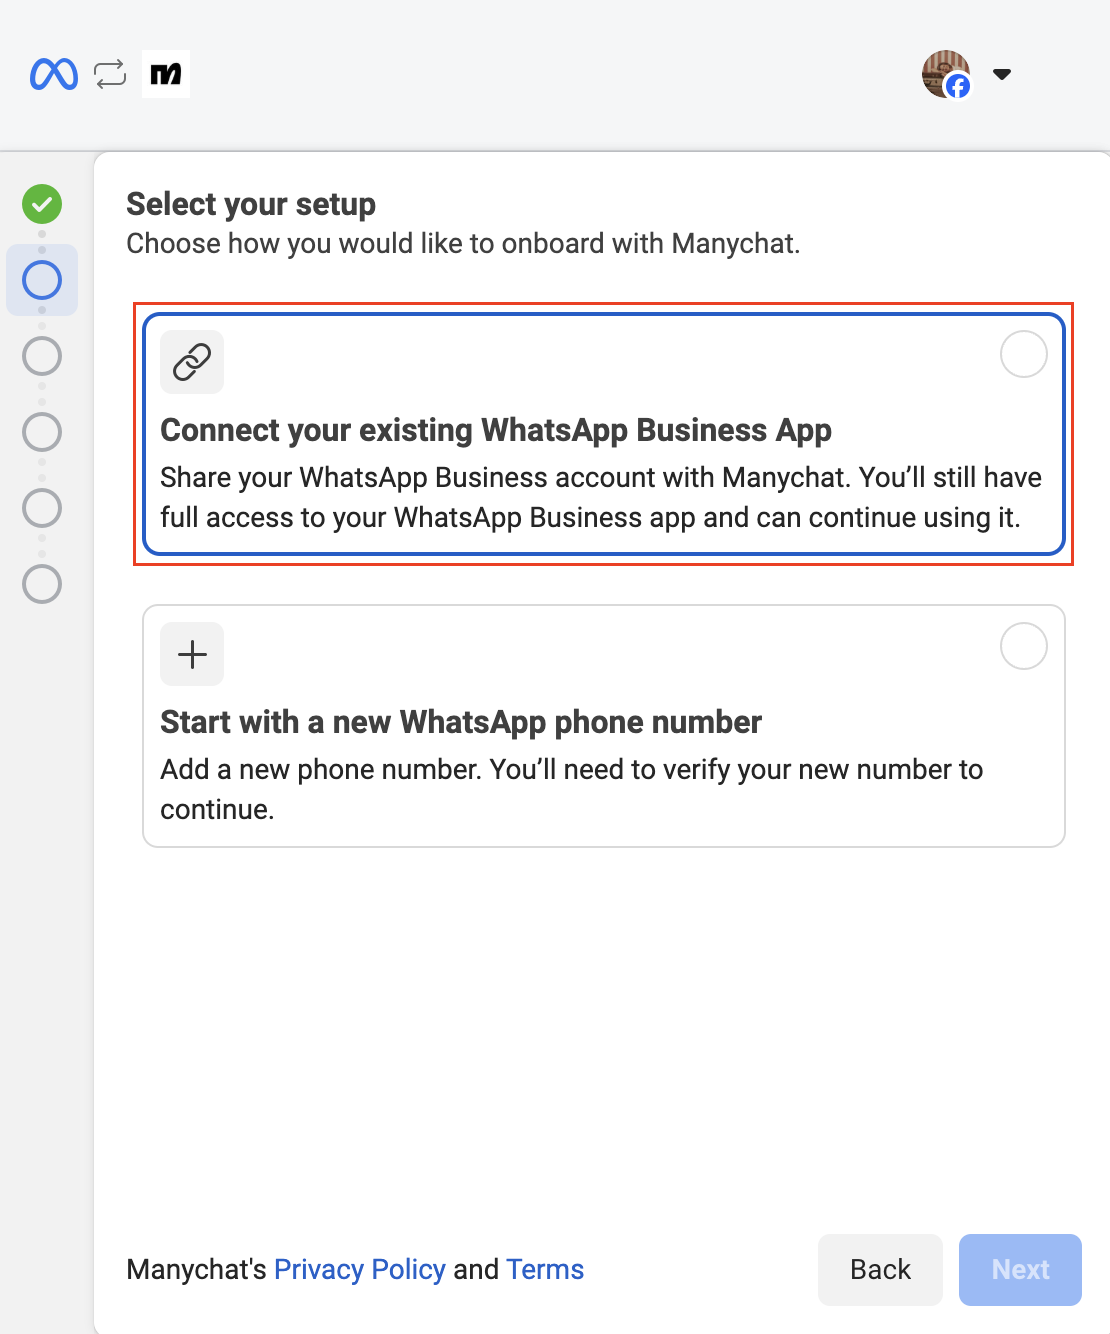Click the chain link icon

click(x=192, y=362)
